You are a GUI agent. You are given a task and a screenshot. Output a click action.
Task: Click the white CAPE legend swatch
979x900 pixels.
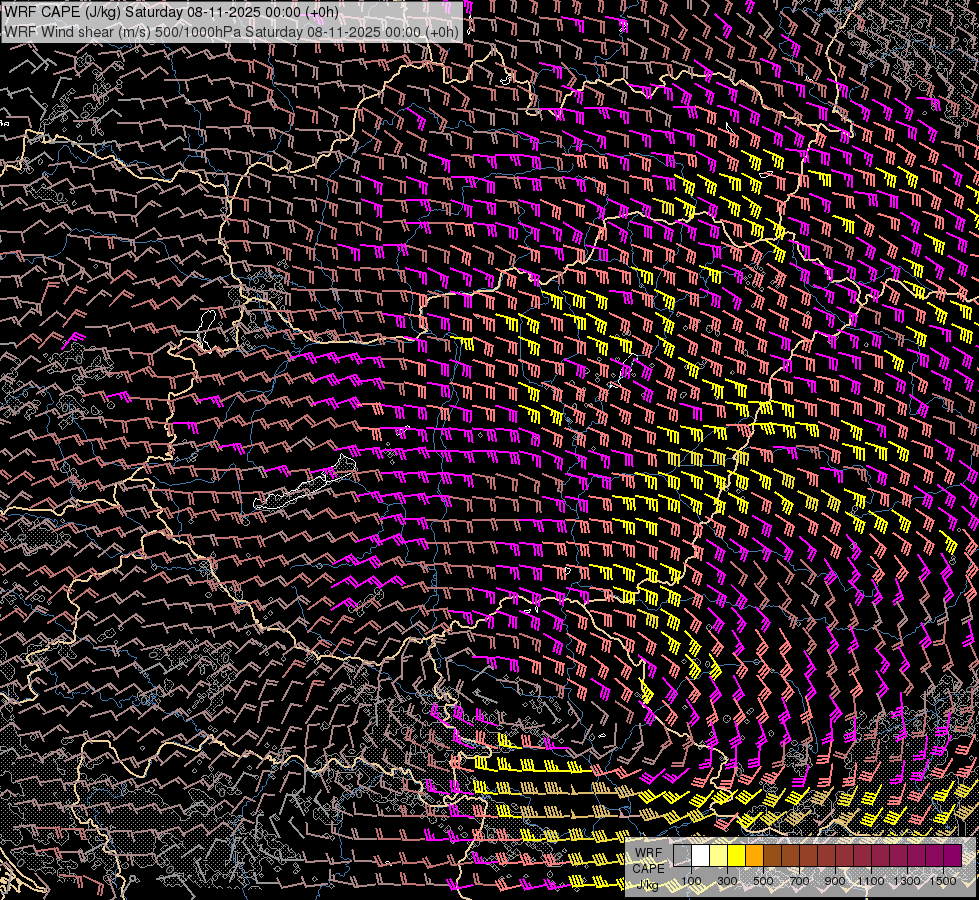pyautogui.click(x=700, y=856)
